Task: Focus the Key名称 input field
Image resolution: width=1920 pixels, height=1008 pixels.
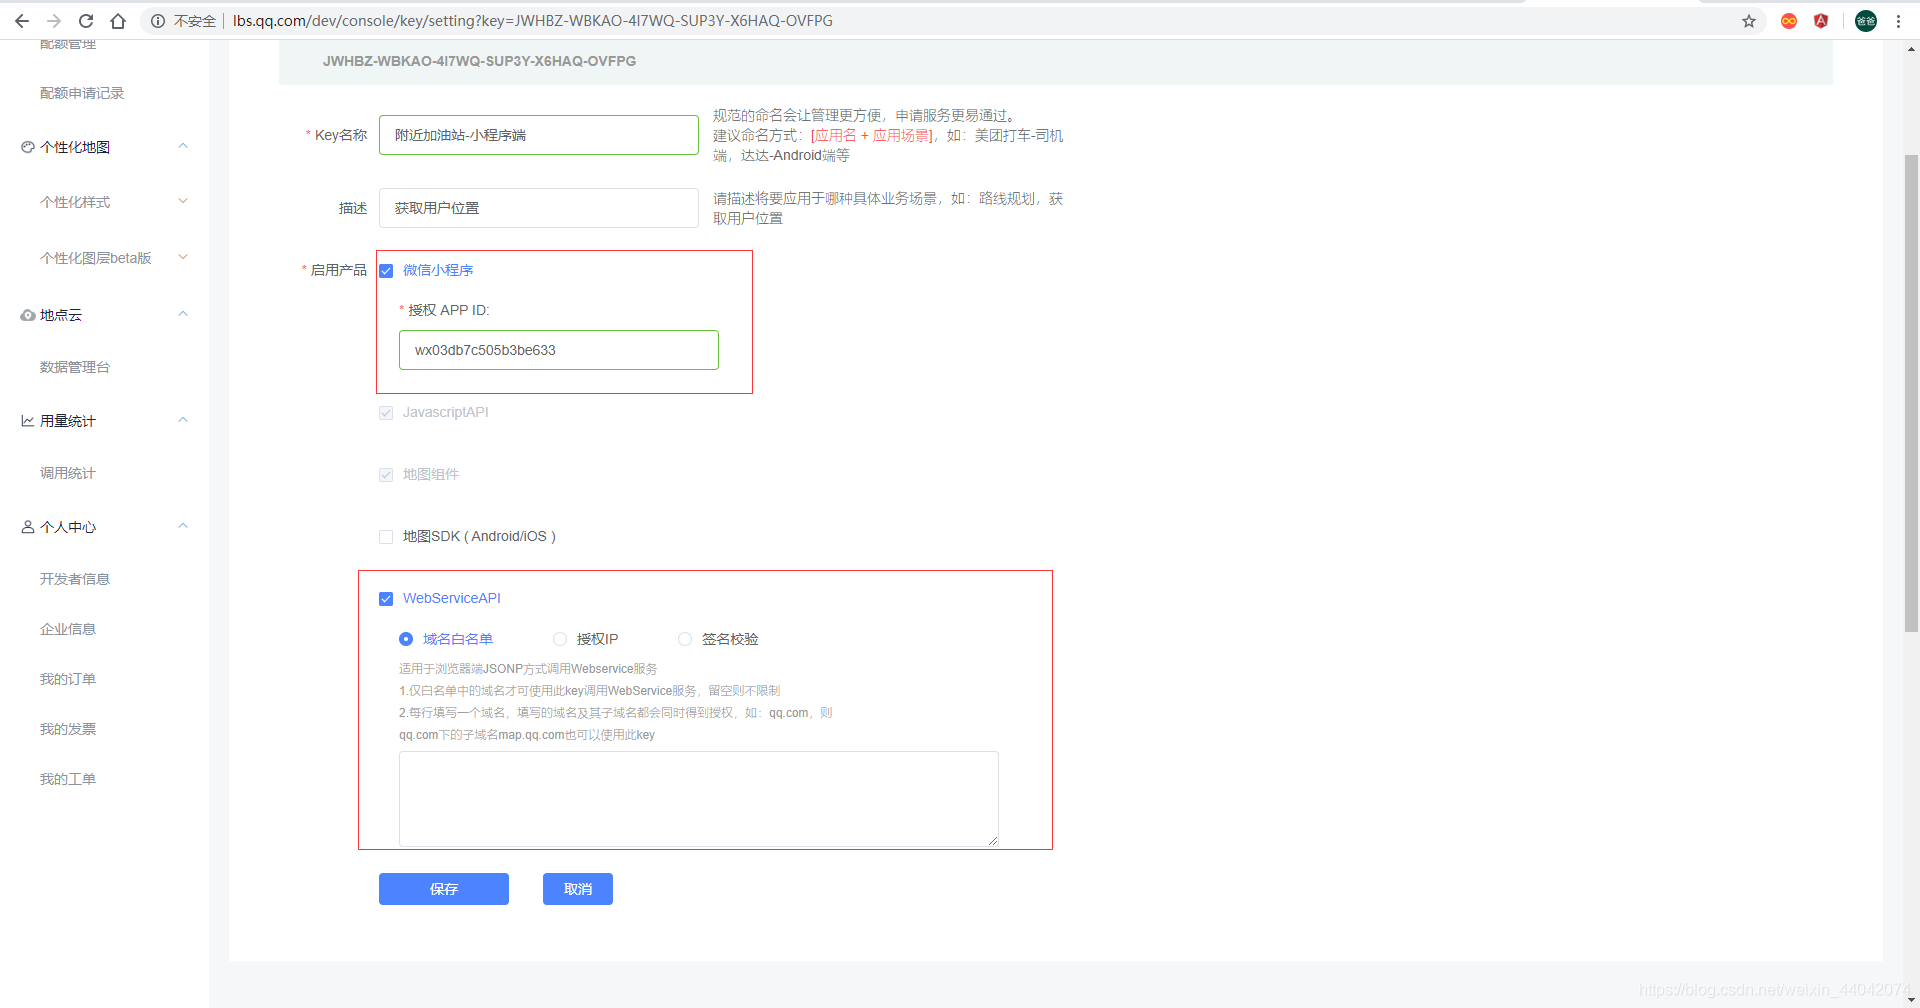Action: 539,135
